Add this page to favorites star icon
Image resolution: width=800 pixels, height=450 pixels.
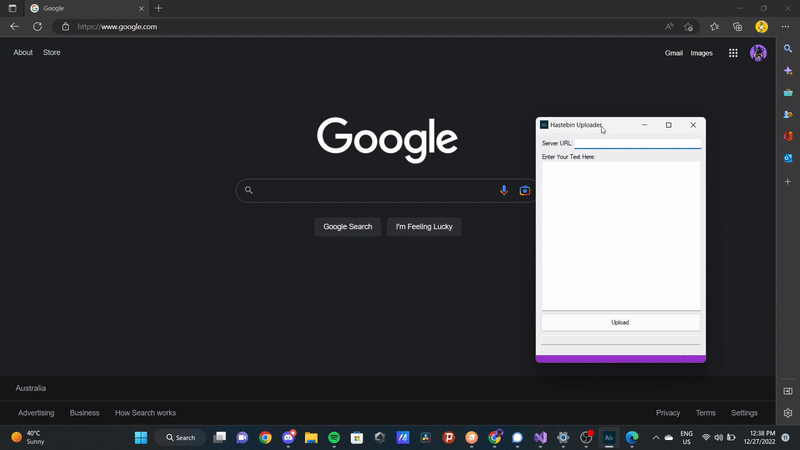click(688, 27)
